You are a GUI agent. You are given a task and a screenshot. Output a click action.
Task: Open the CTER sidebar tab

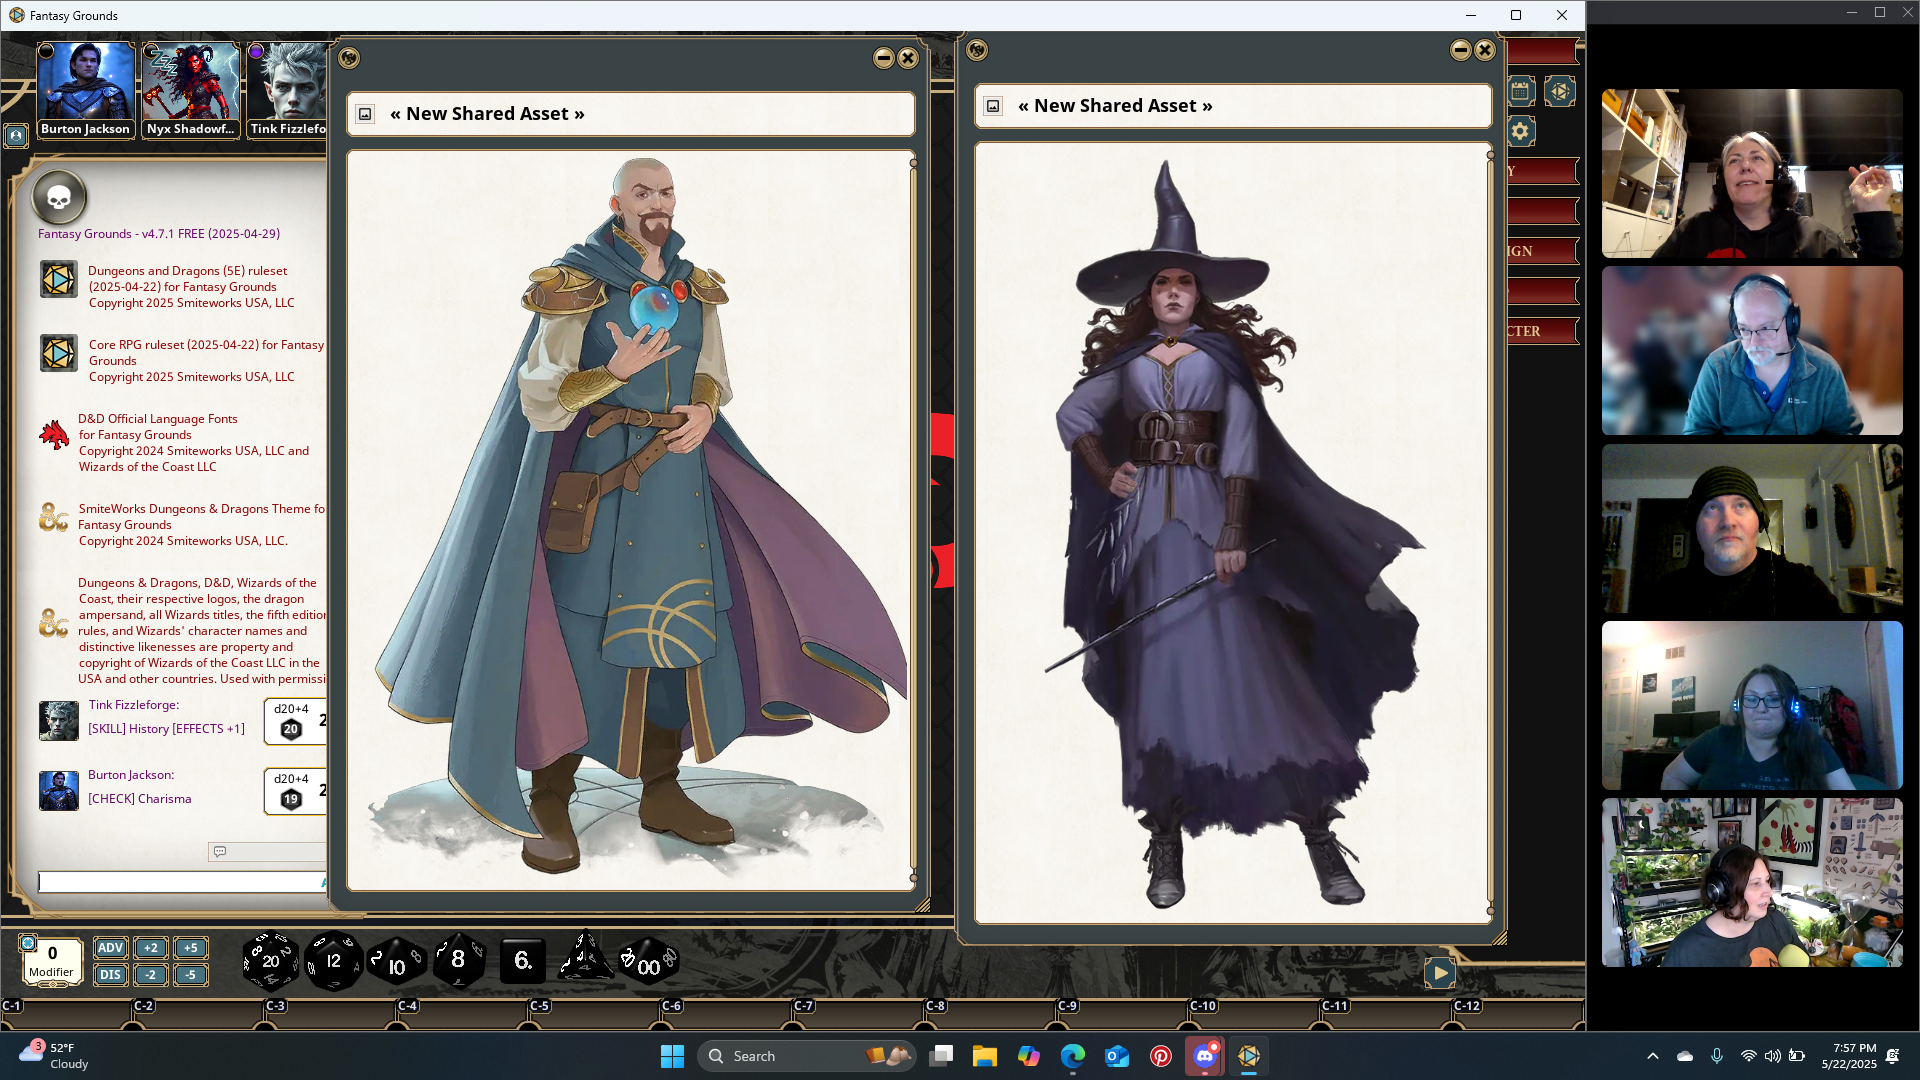click(1541, 331)
